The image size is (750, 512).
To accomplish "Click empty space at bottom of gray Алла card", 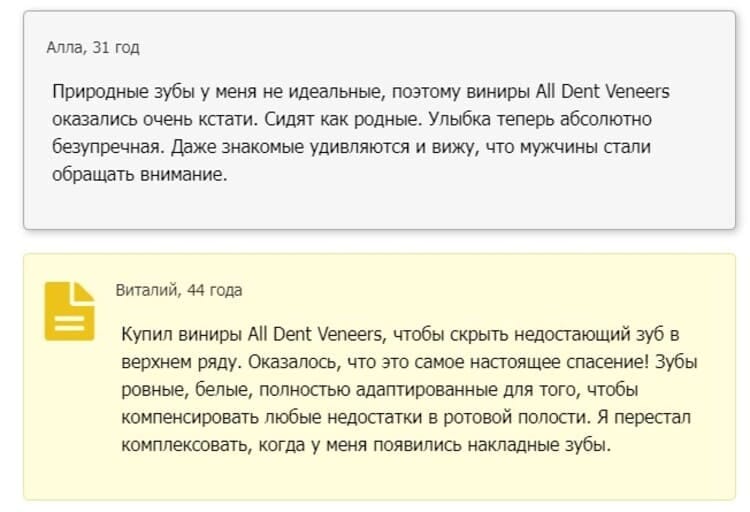I will (x=379, y=207).
